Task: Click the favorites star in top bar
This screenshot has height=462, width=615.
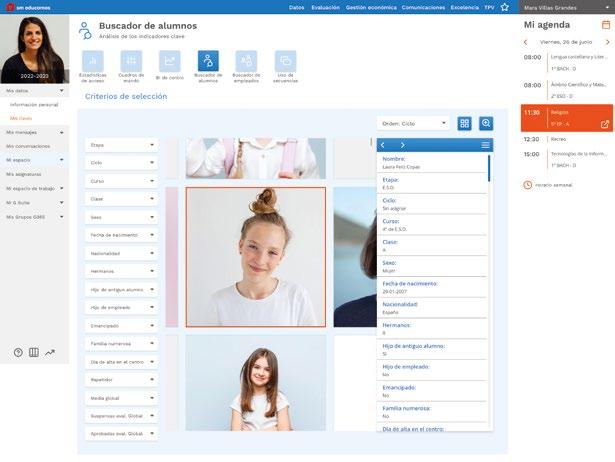Action: pos(505,7)
